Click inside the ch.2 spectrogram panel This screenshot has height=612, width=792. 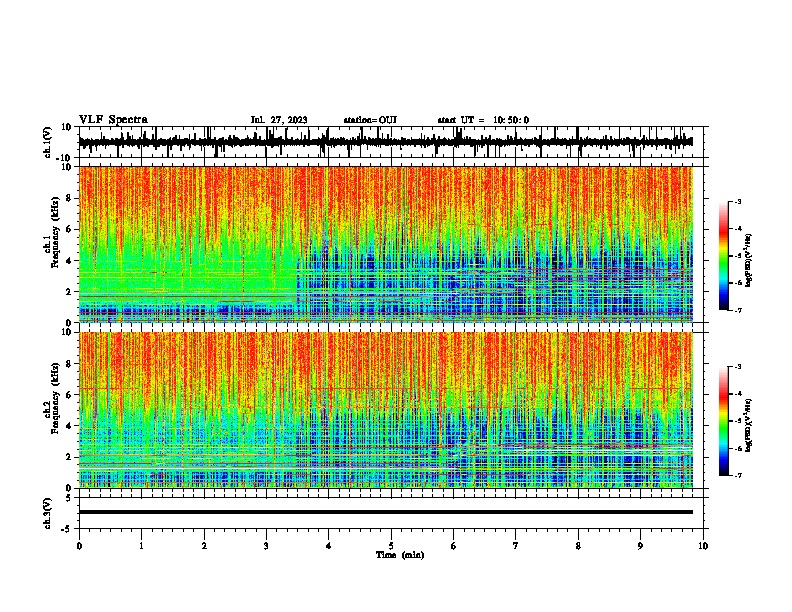click(386, 410)
